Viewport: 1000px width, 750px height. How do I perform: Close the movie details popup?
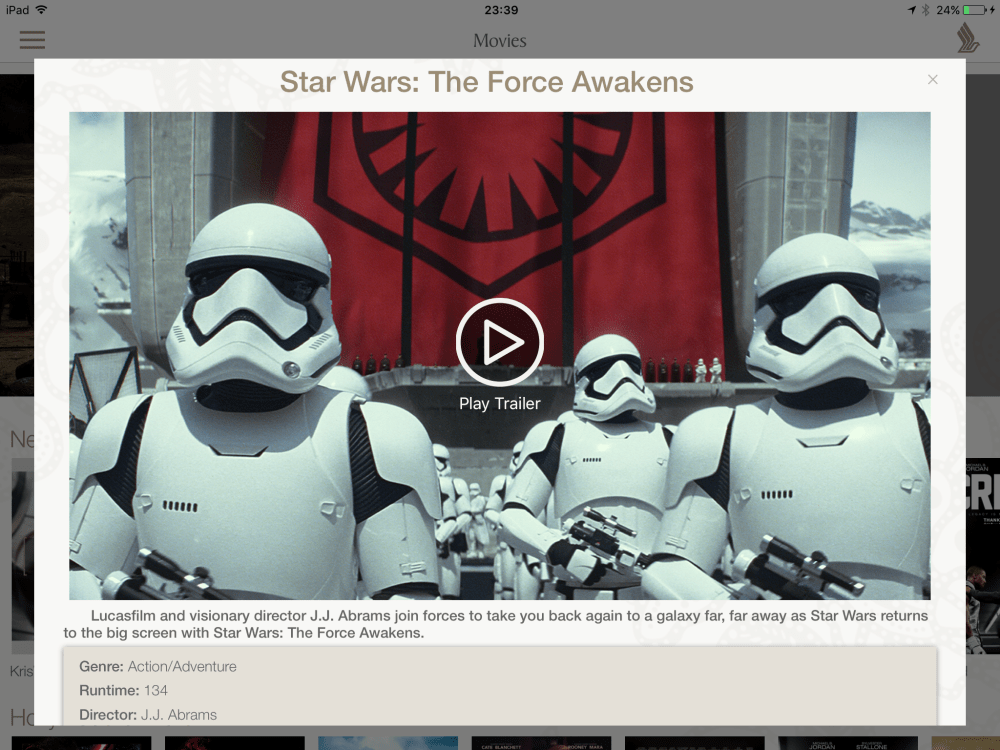pyautogui.click(x=932, y=80)
